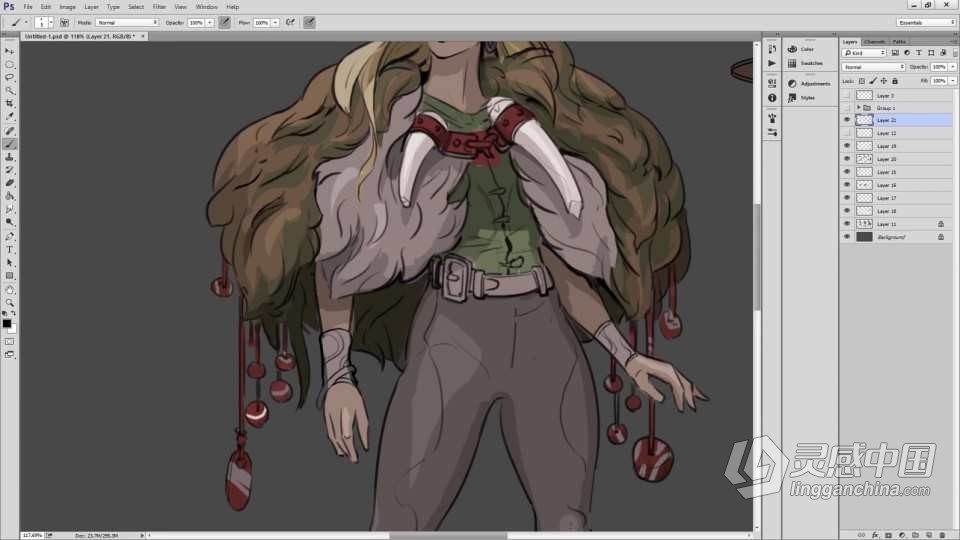Click the background color swatch
This screenshot has width=960, height=540.
pos(13,330)
